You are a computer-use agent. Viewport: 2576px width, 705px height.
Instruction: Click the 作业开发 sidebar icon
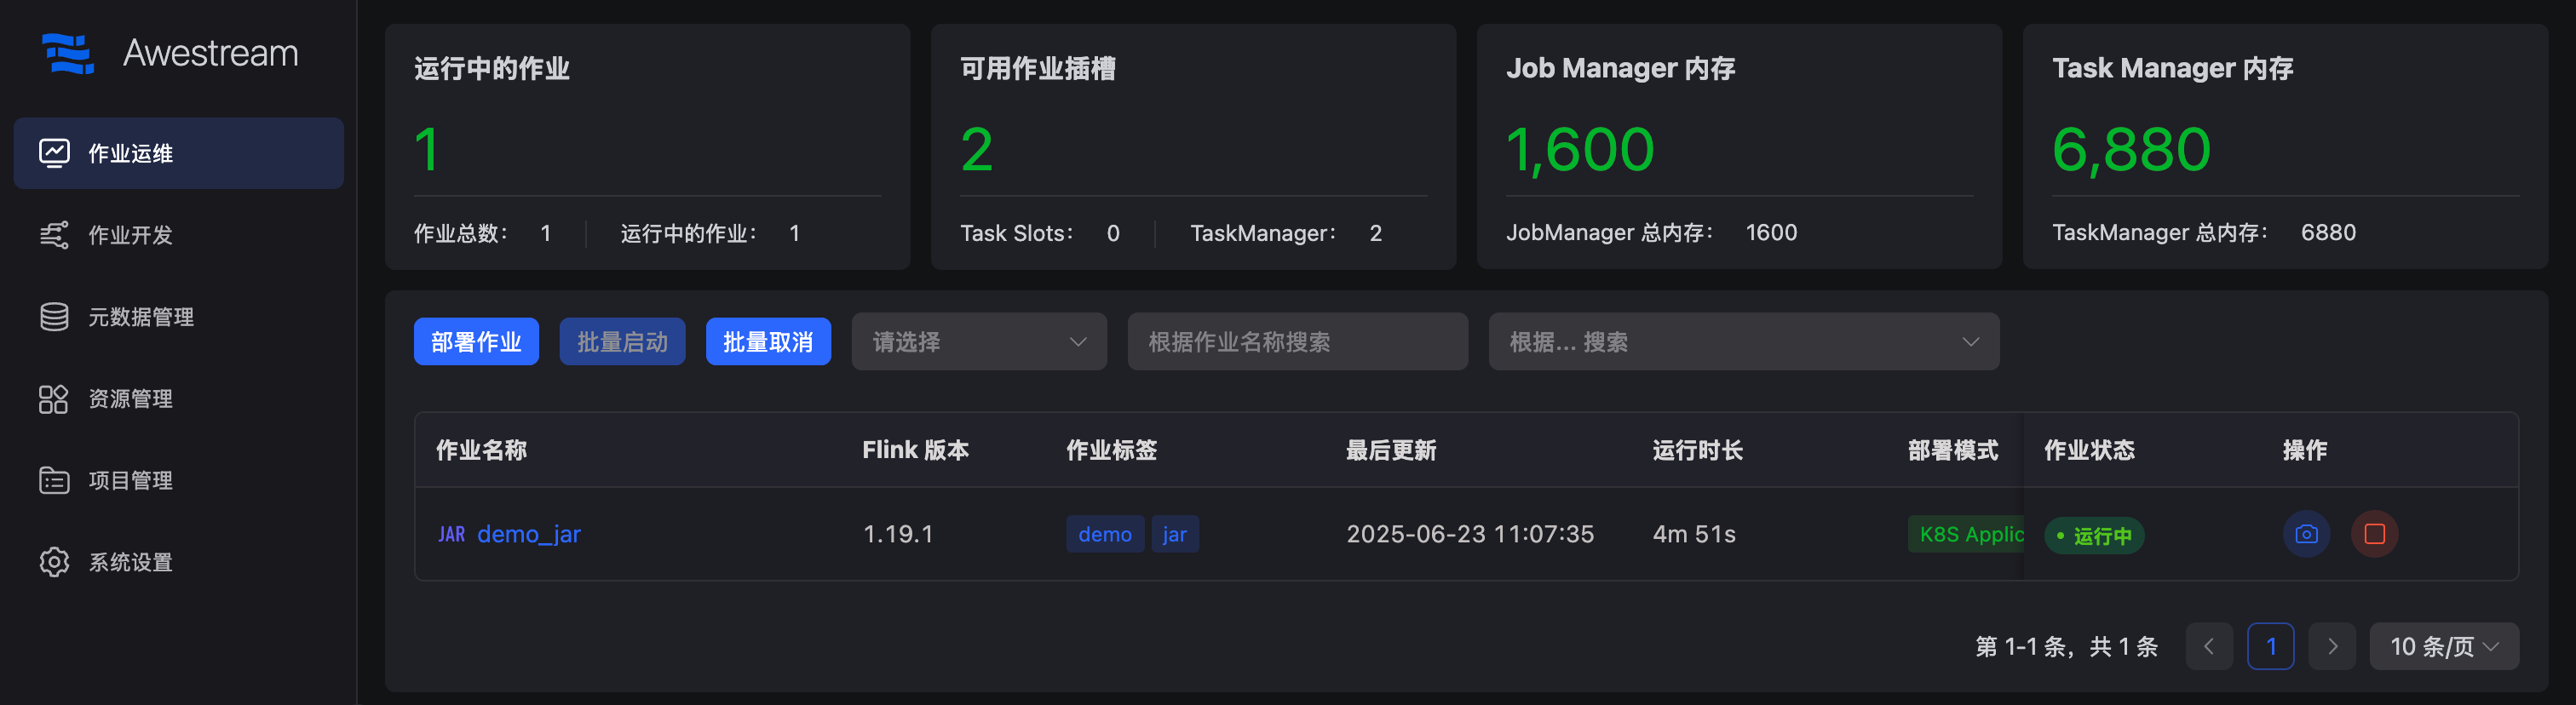click(54, 235)
